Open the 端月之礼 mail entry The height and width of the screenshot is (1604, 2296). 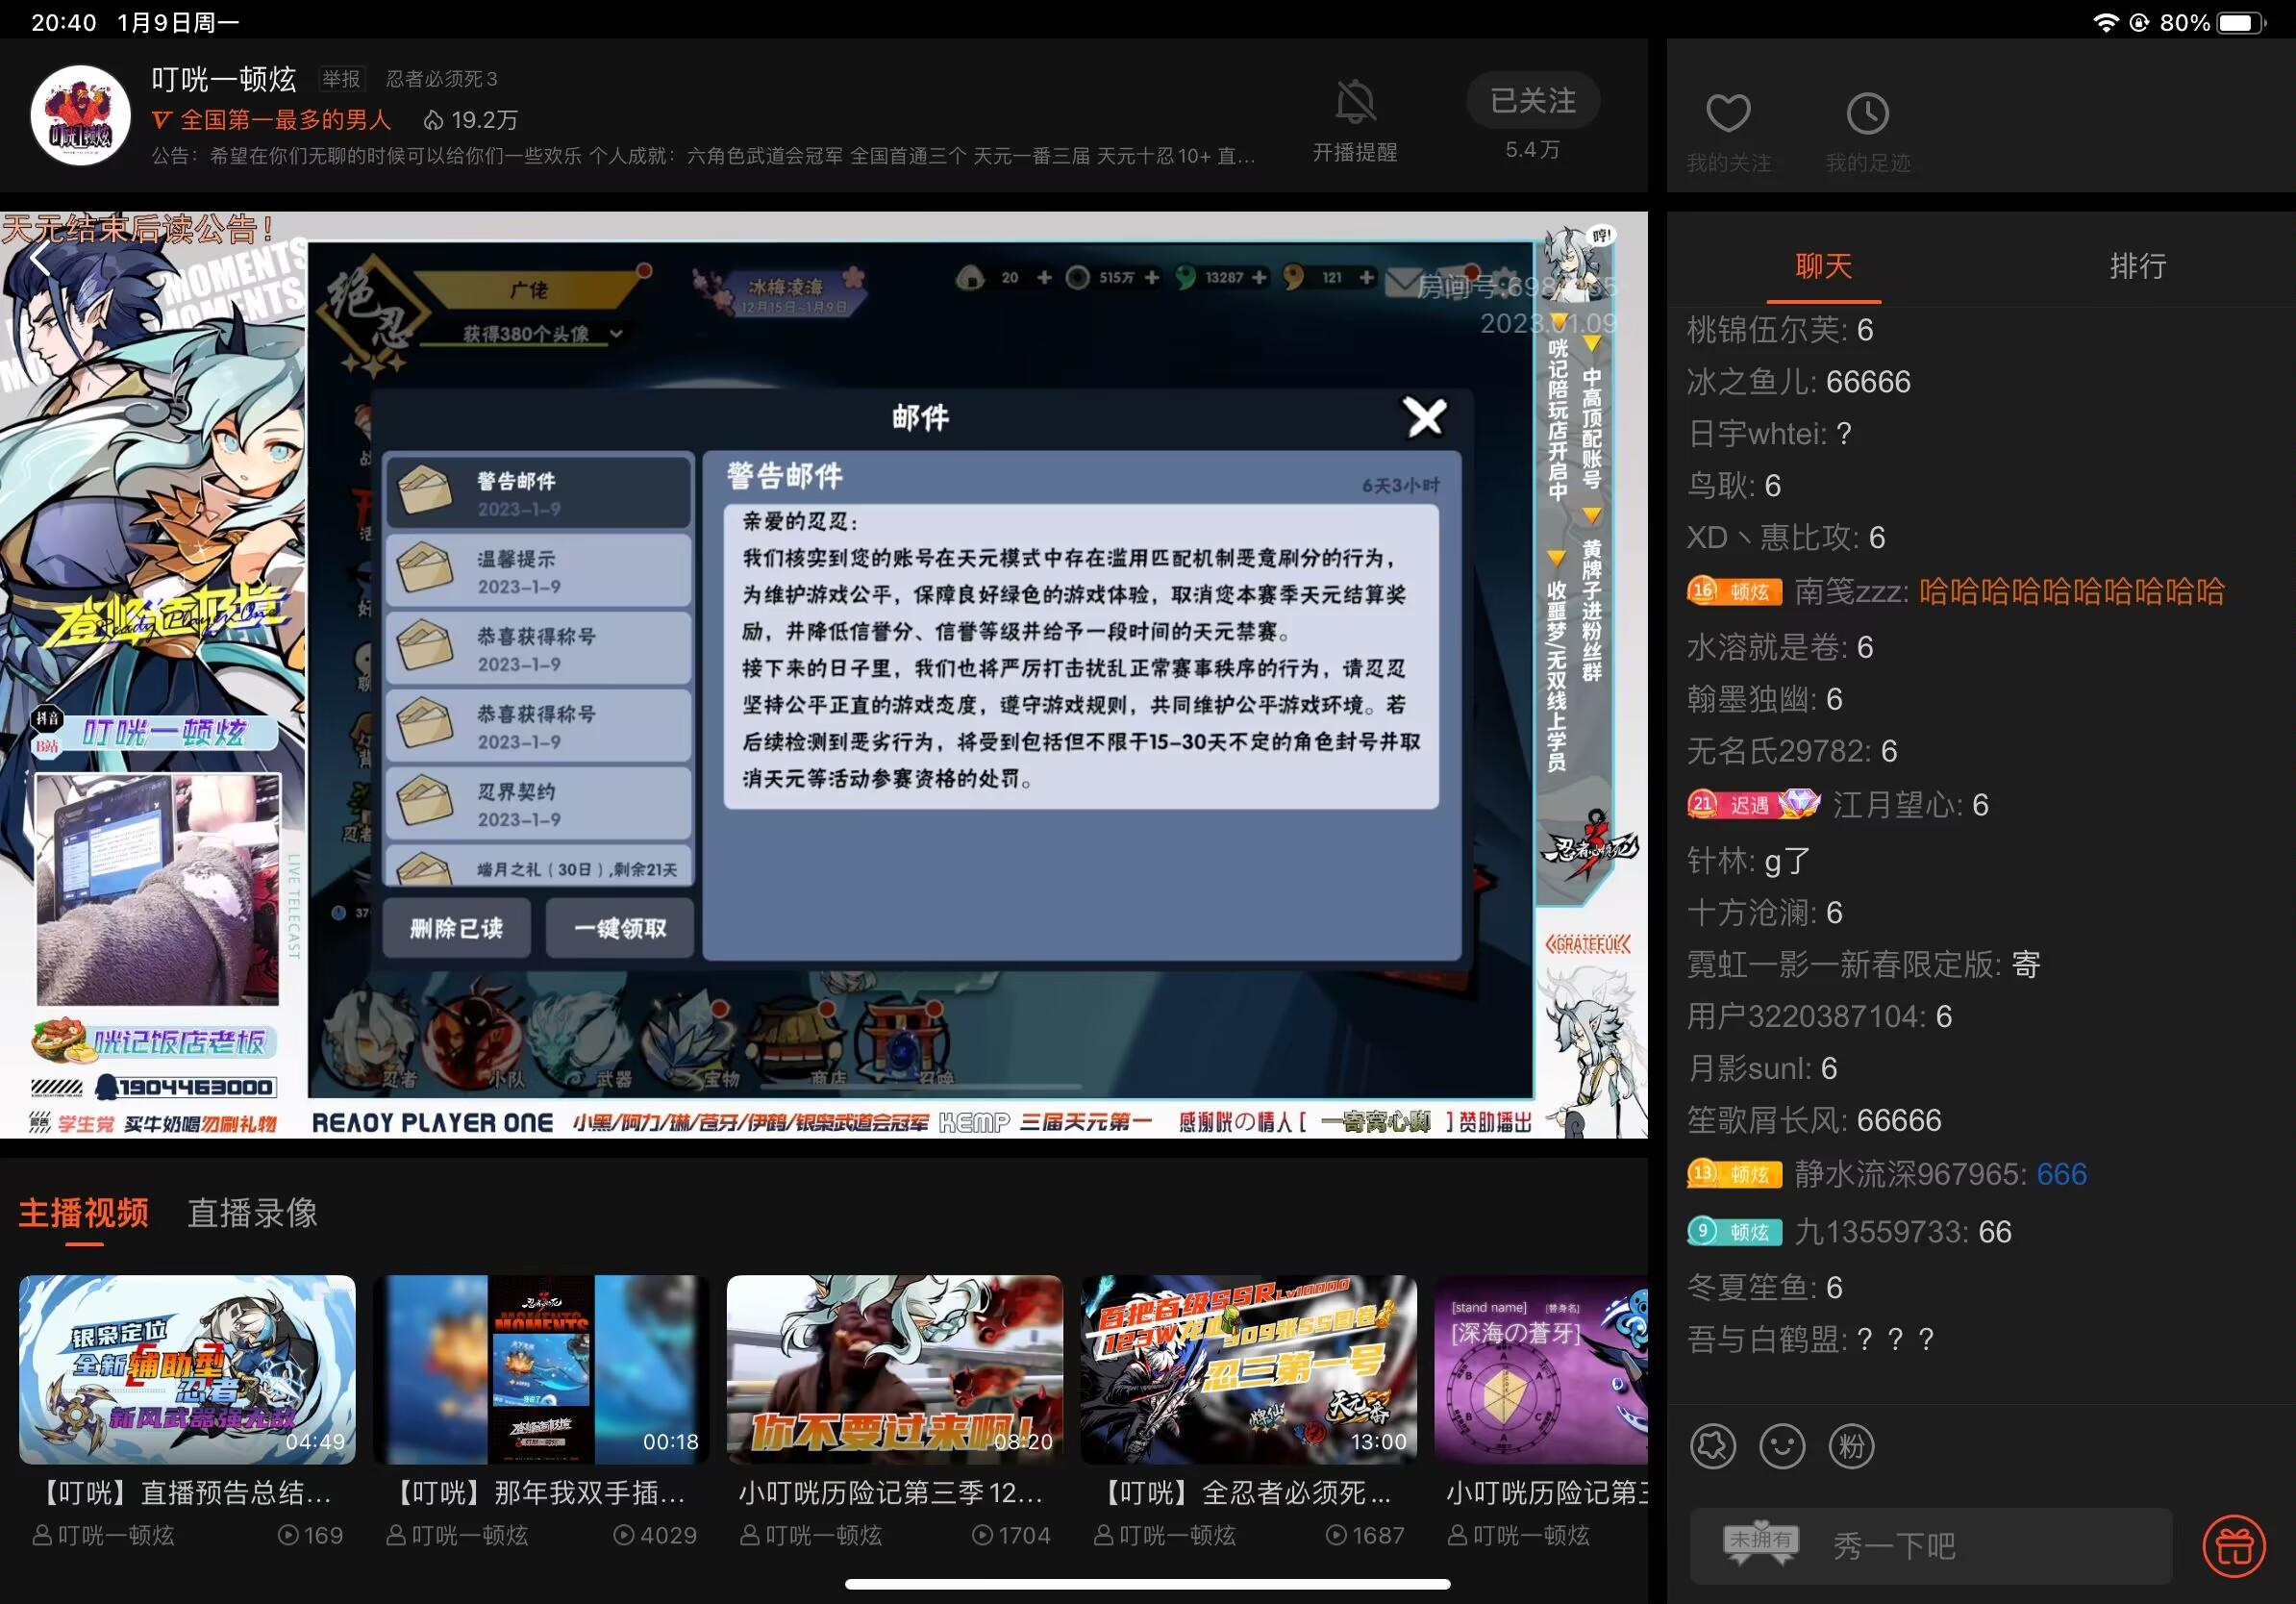coord(538,866)
